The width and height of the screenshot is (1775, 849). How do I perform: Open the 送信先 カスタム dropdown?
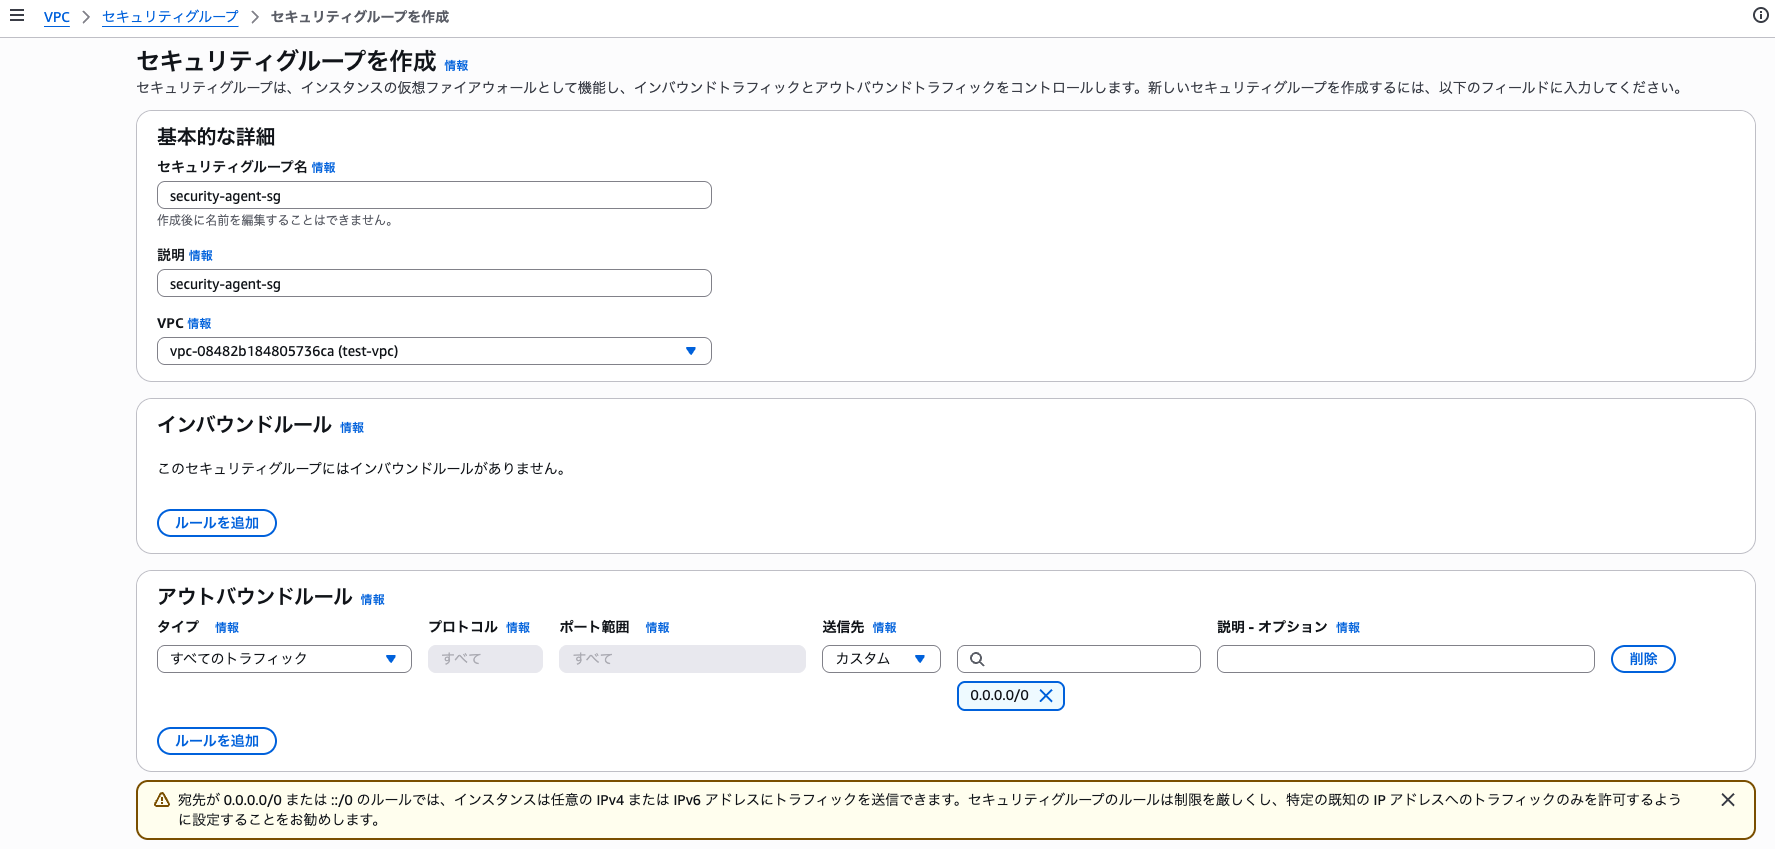click(x=881, y=659)
